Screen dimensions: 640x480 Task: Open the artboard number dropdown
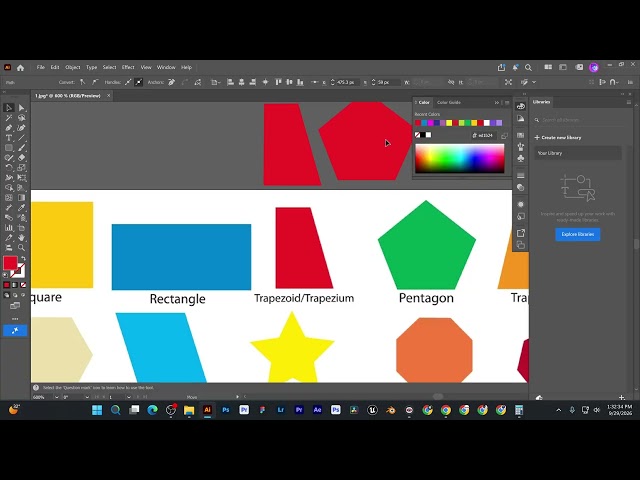coord(129,397)
